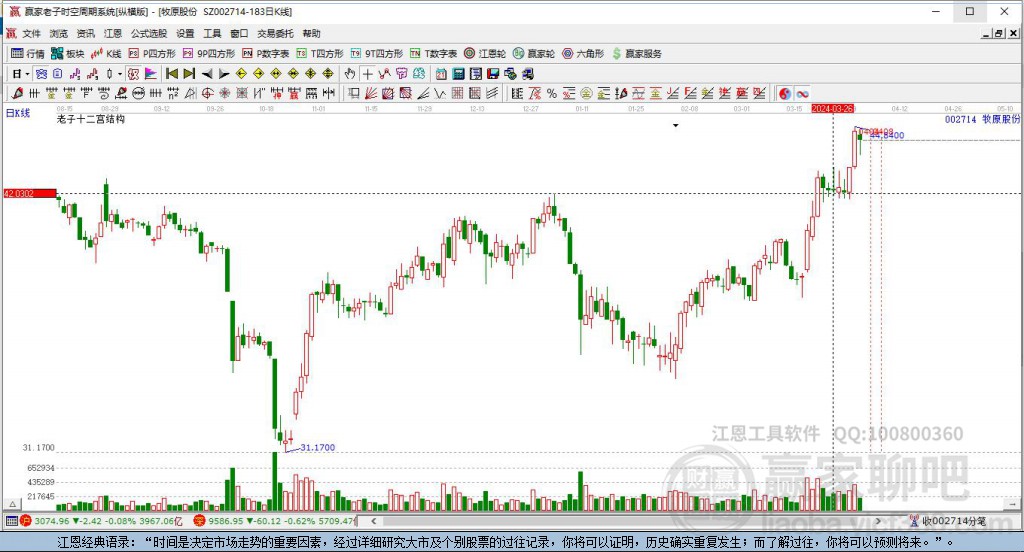Image resolution: width=1024 pixels, height=552 pixels.
Task: Open the 资讯 menu
Action: (86, 33)
